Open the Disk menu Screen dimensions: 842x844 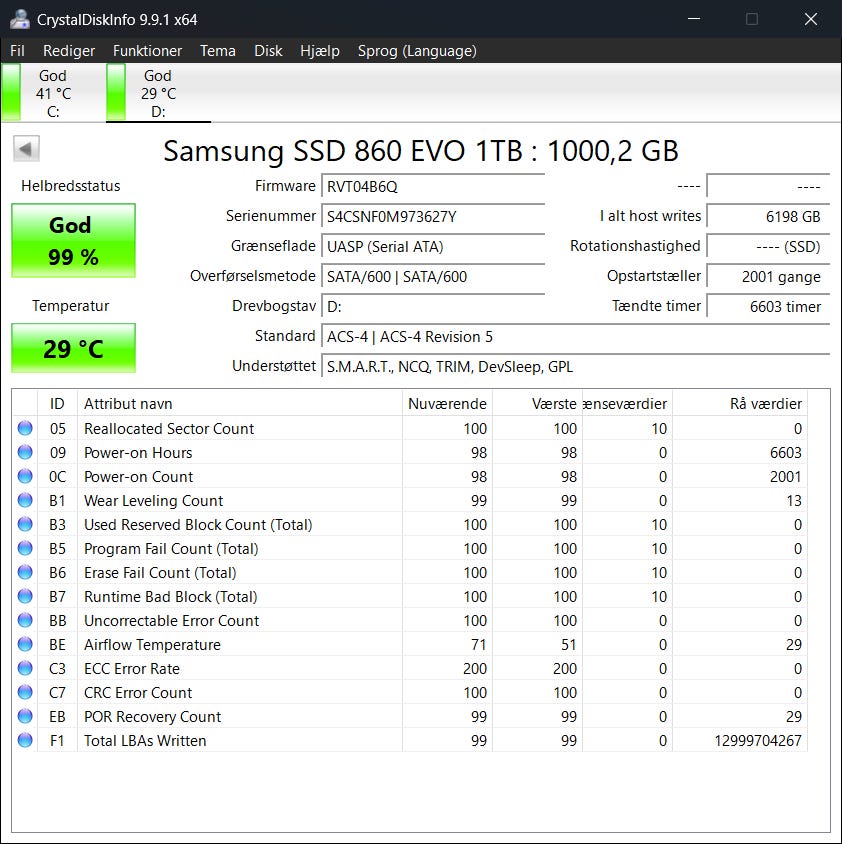tap(268, 51)
